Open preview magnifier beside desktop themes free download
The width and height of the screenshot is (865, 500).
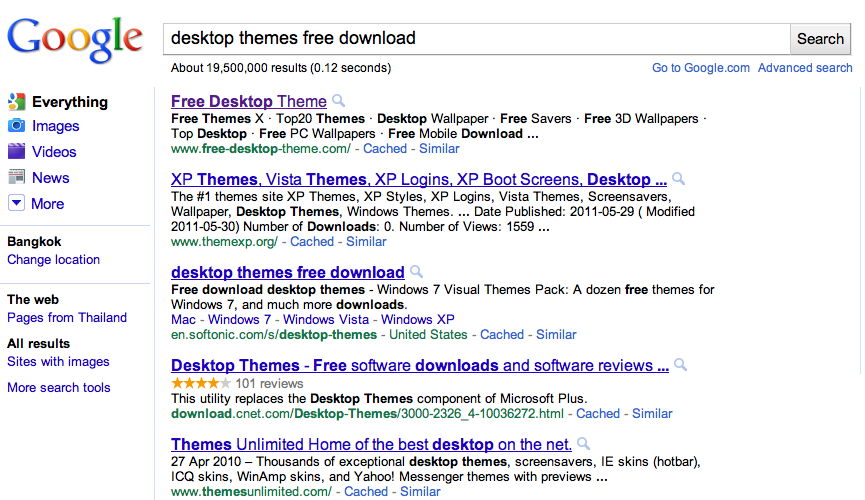point(417,271)
